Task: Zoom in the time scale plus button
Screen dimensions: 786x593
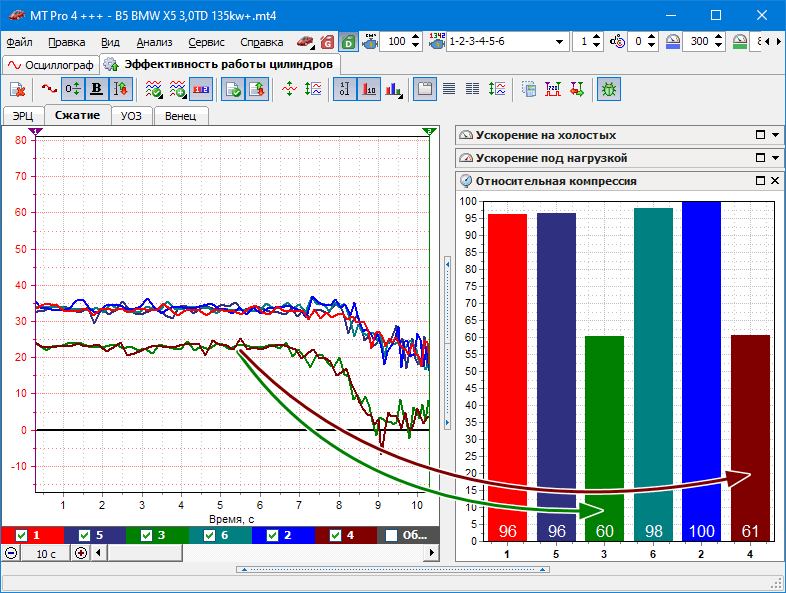Action: pos(81,553)
